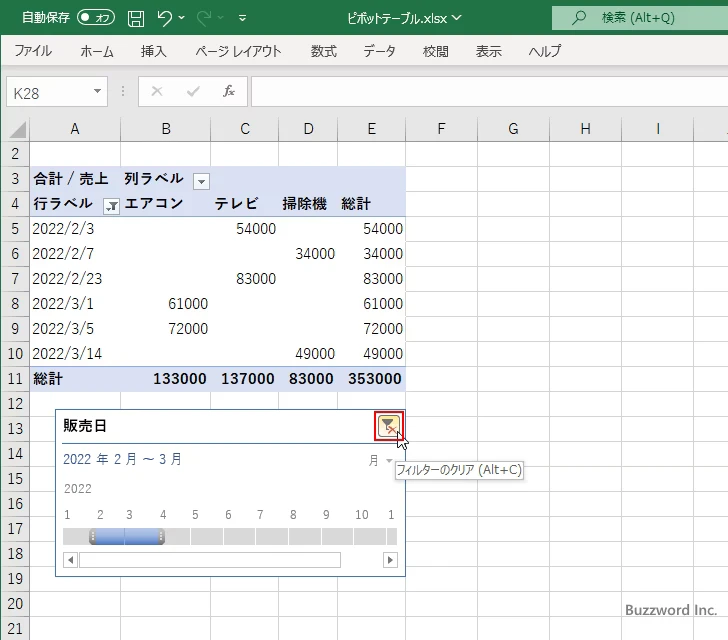Open the 行ラベル filter dropdown button
The image size is (728, 640).
coord(111,206)
